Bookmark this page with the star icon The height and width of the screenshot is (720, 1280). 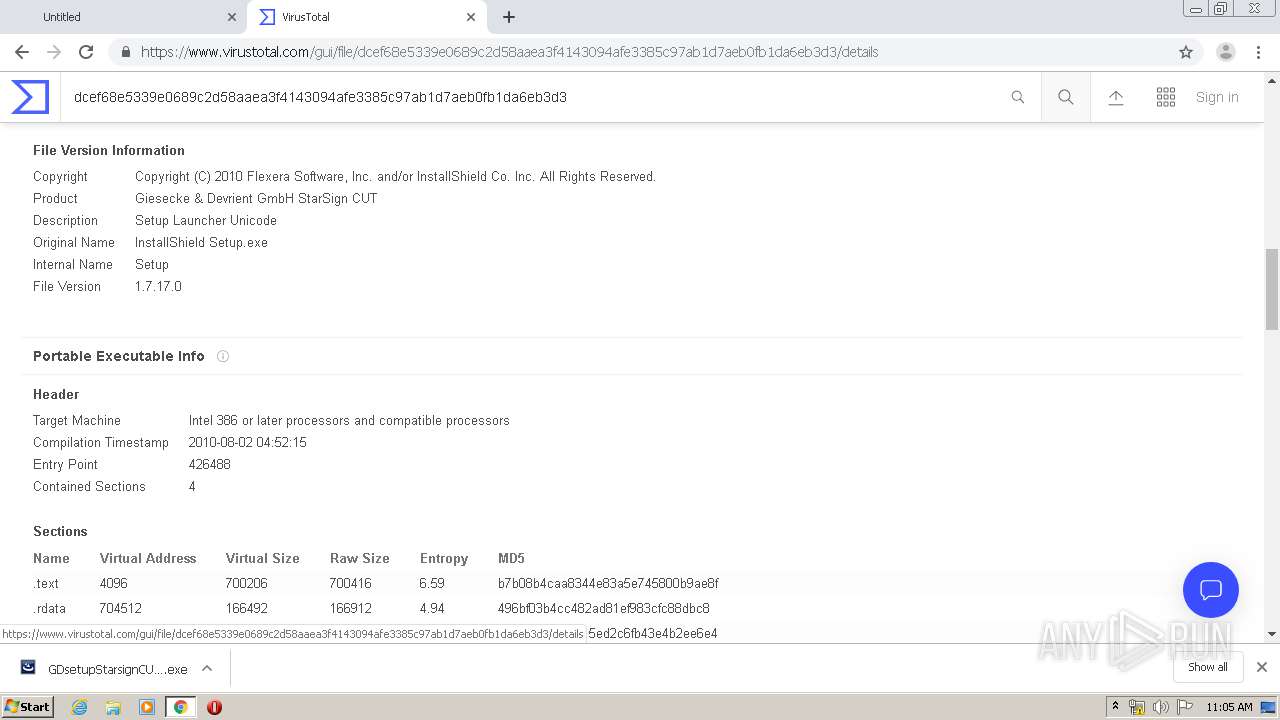click(1186, 52)
